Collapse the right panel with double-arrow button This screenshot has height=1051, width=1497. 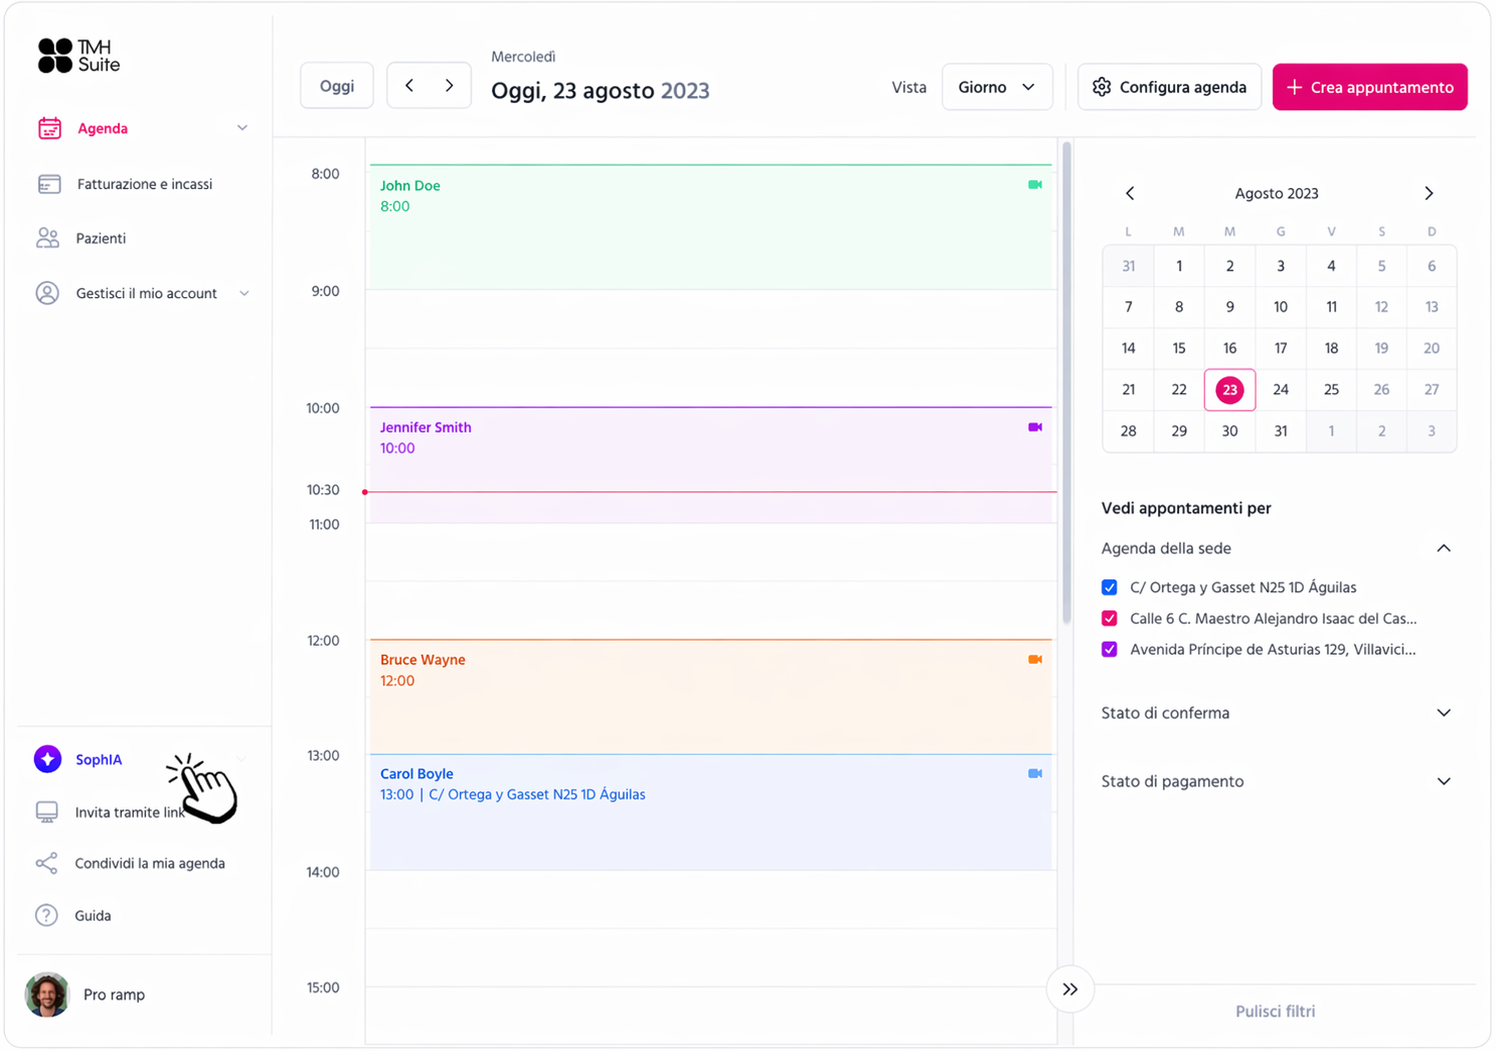tap(1070, 989)
